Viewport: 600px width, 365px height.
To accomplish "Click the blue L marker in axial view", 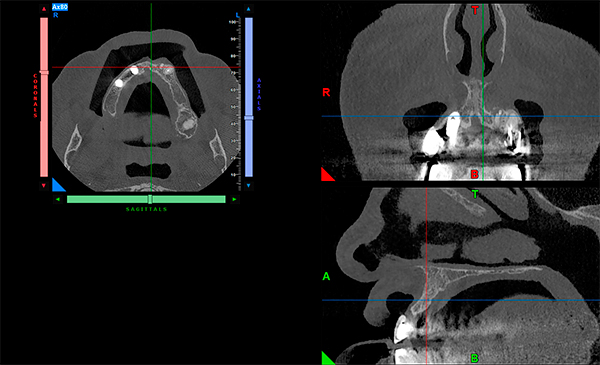I will (x=238, y=16).
